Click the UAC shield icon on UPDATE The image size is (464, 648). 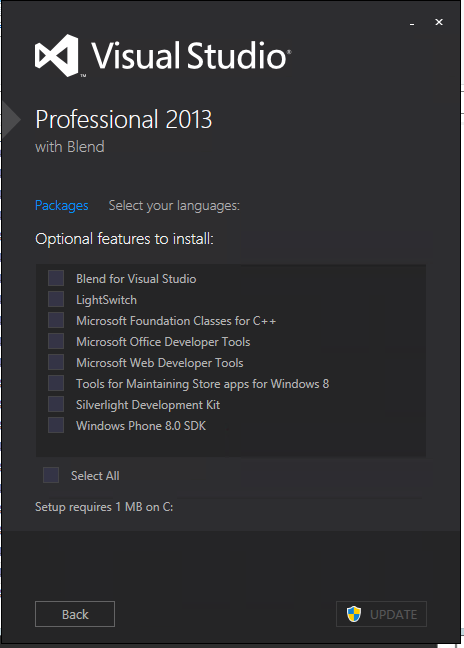point(354,614)
